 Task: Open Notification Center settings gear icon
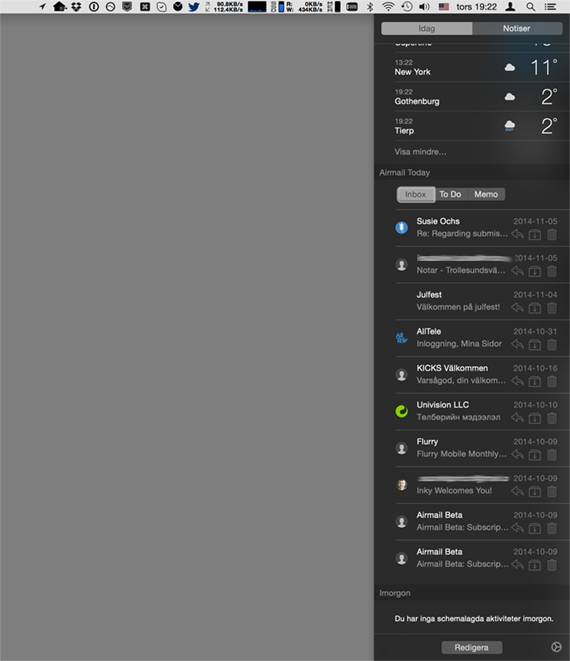[x=556, y=647]
